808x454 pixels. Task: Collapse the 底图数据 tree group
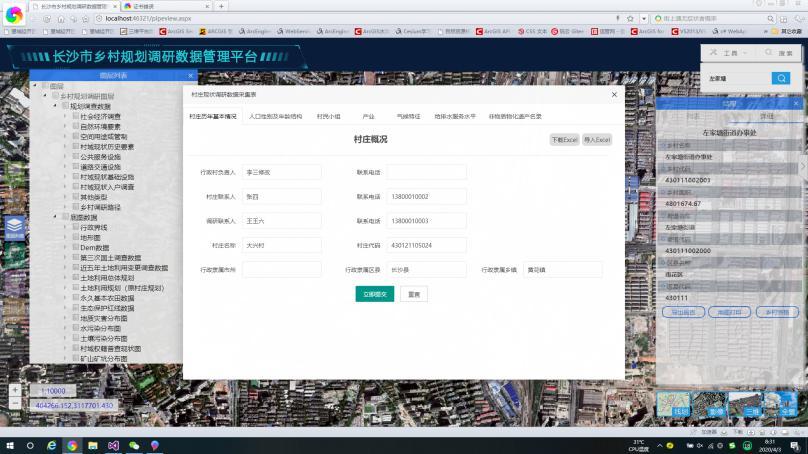click(x=55, y=217)
